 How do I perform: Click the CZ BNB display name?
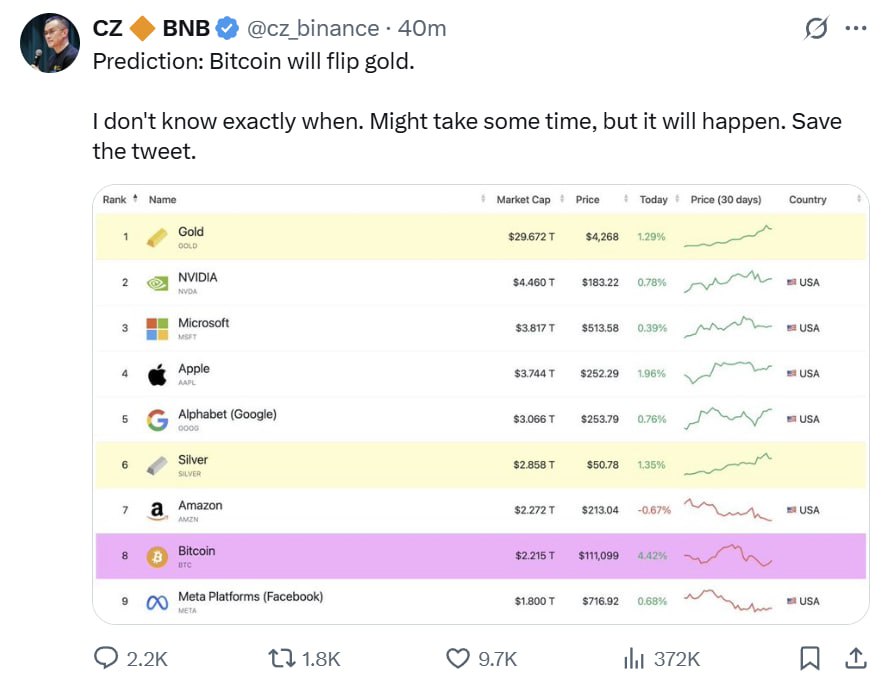click(x=151, y=29)
